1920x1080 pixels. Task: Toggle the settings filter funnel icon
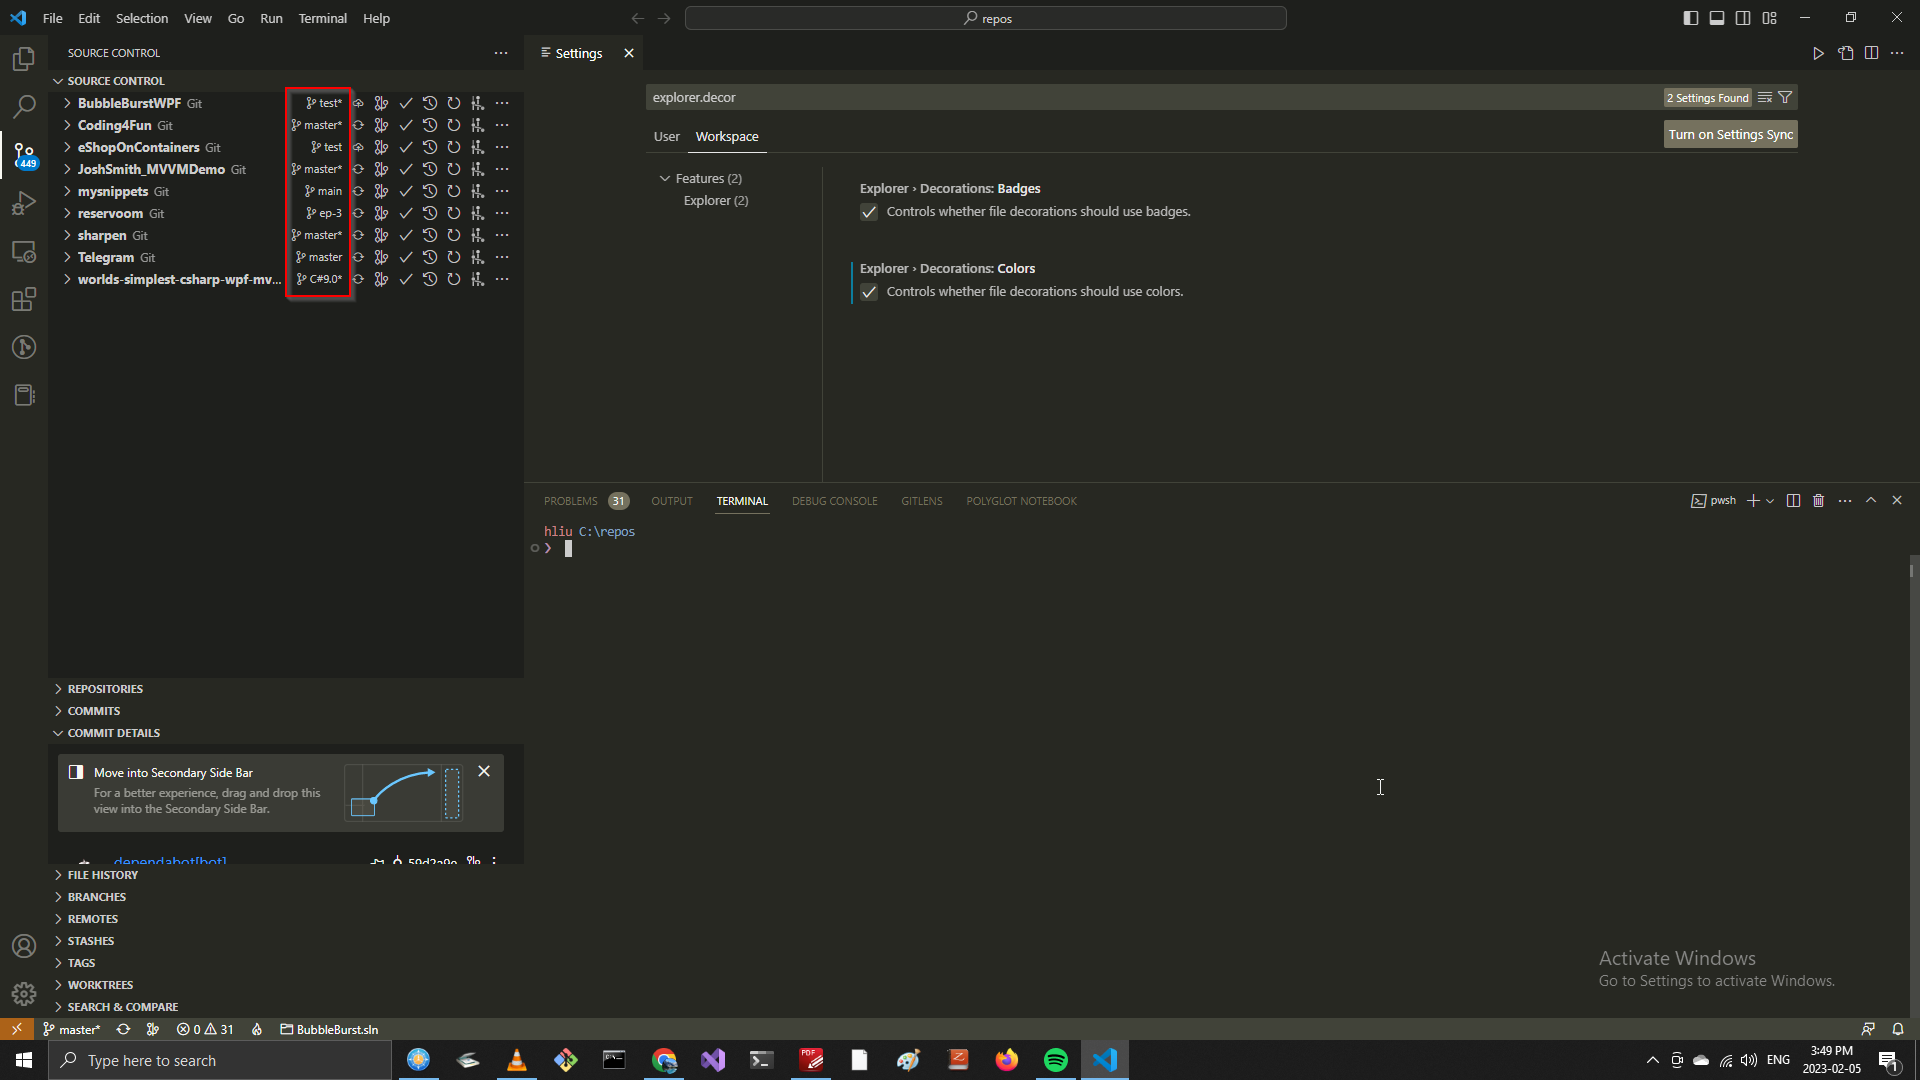[x=1785, y=97]
